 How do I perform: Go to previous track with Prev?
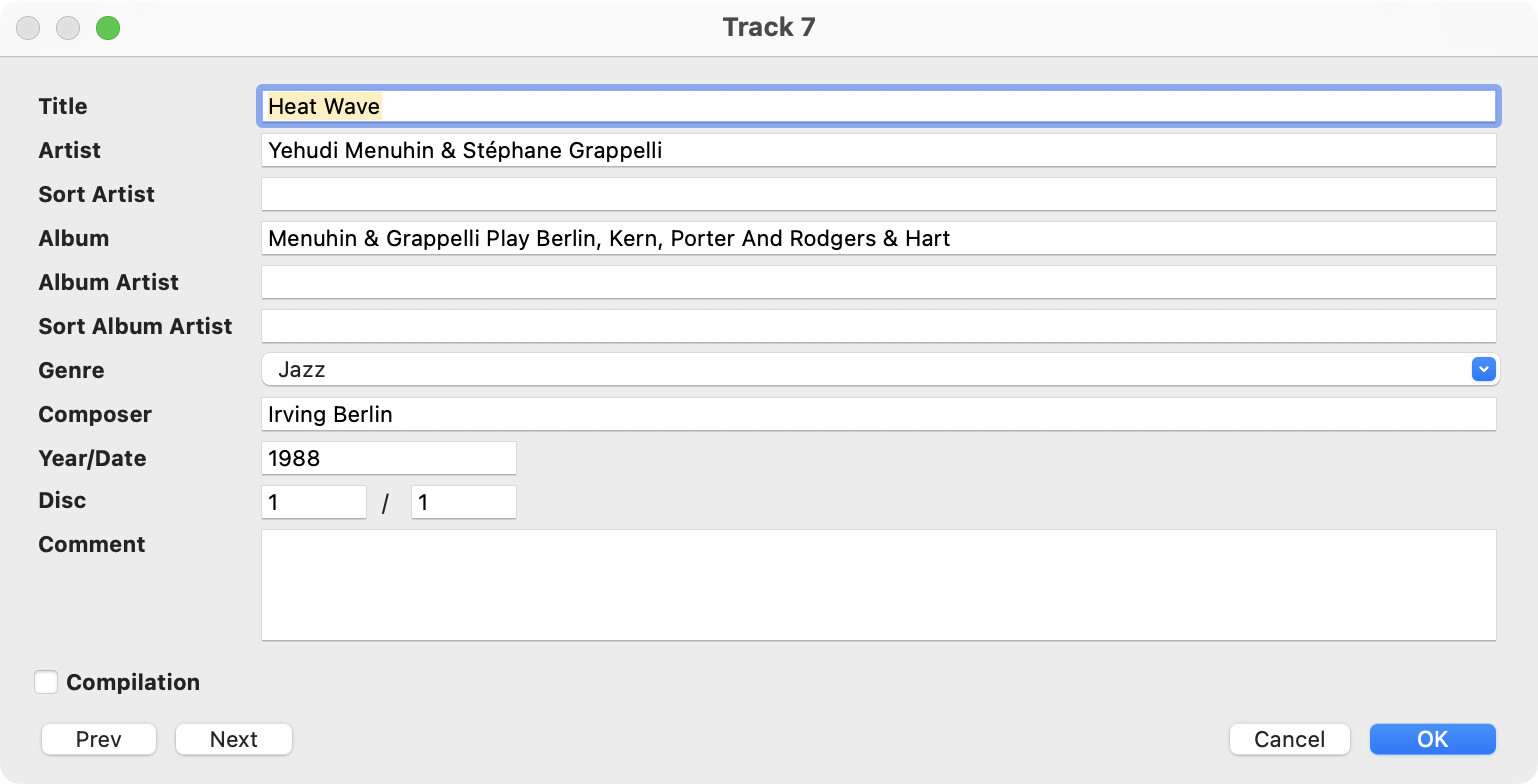pos(99,739)
